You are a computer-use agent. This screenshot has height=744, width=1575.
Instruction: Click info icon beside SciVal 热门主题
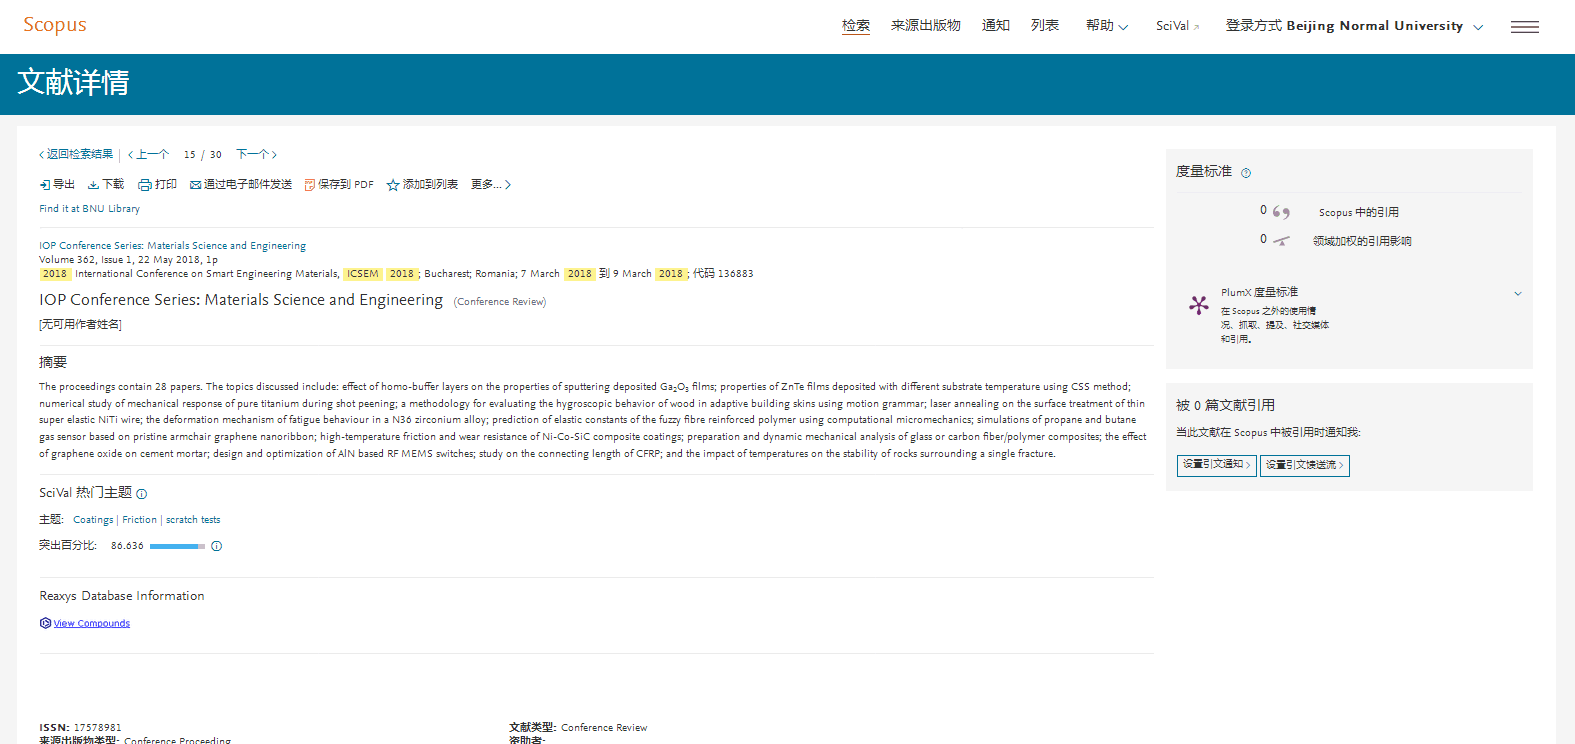click(142, 494)
